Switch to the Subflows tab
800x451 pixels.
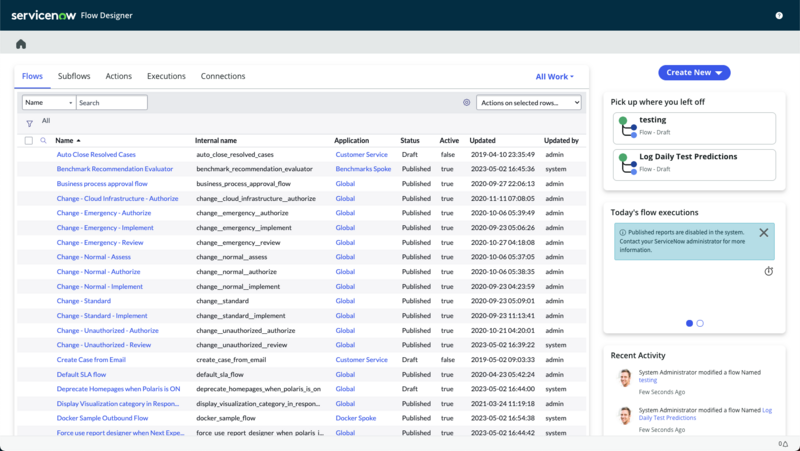(x=74, y=76)
